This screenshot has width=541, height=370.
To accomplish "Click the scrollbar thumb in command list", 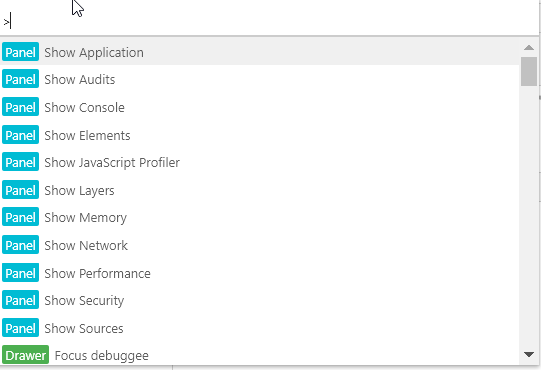I will pos(529,71).
